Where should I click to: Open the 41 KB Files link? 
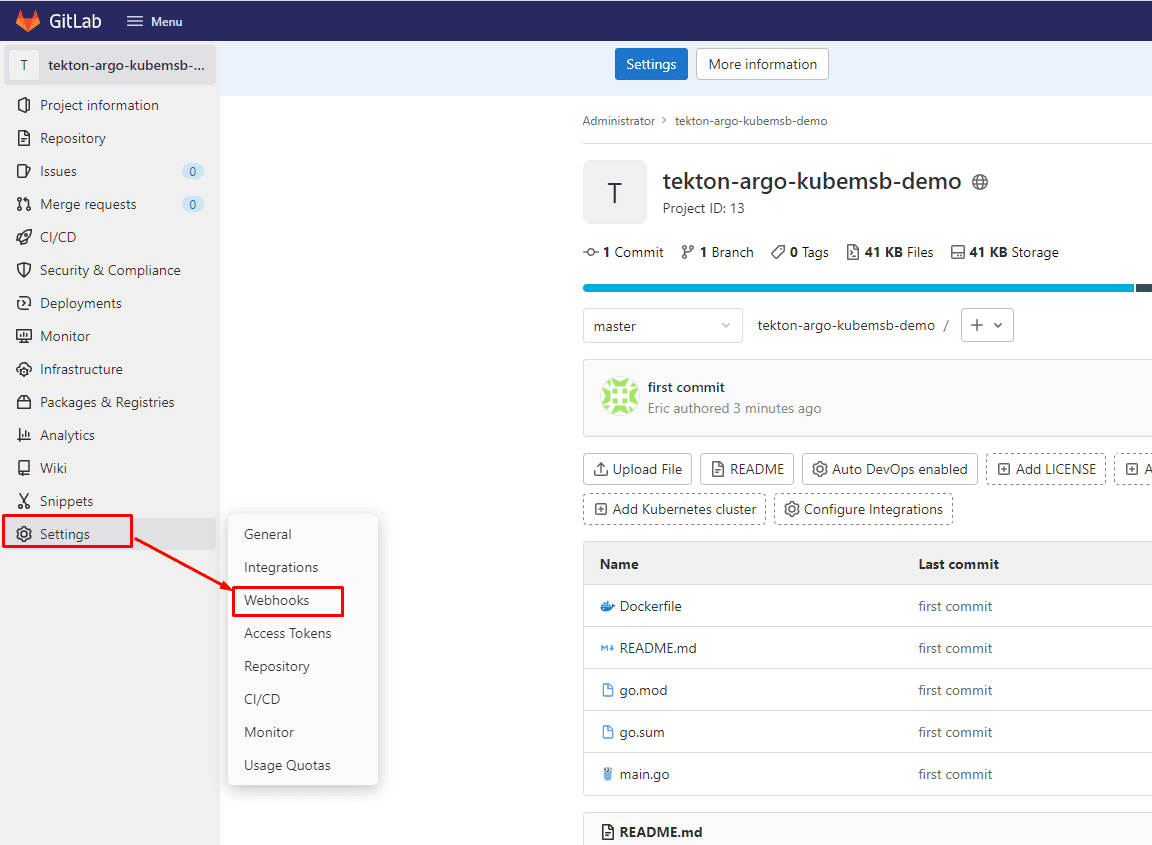[890, 252]
